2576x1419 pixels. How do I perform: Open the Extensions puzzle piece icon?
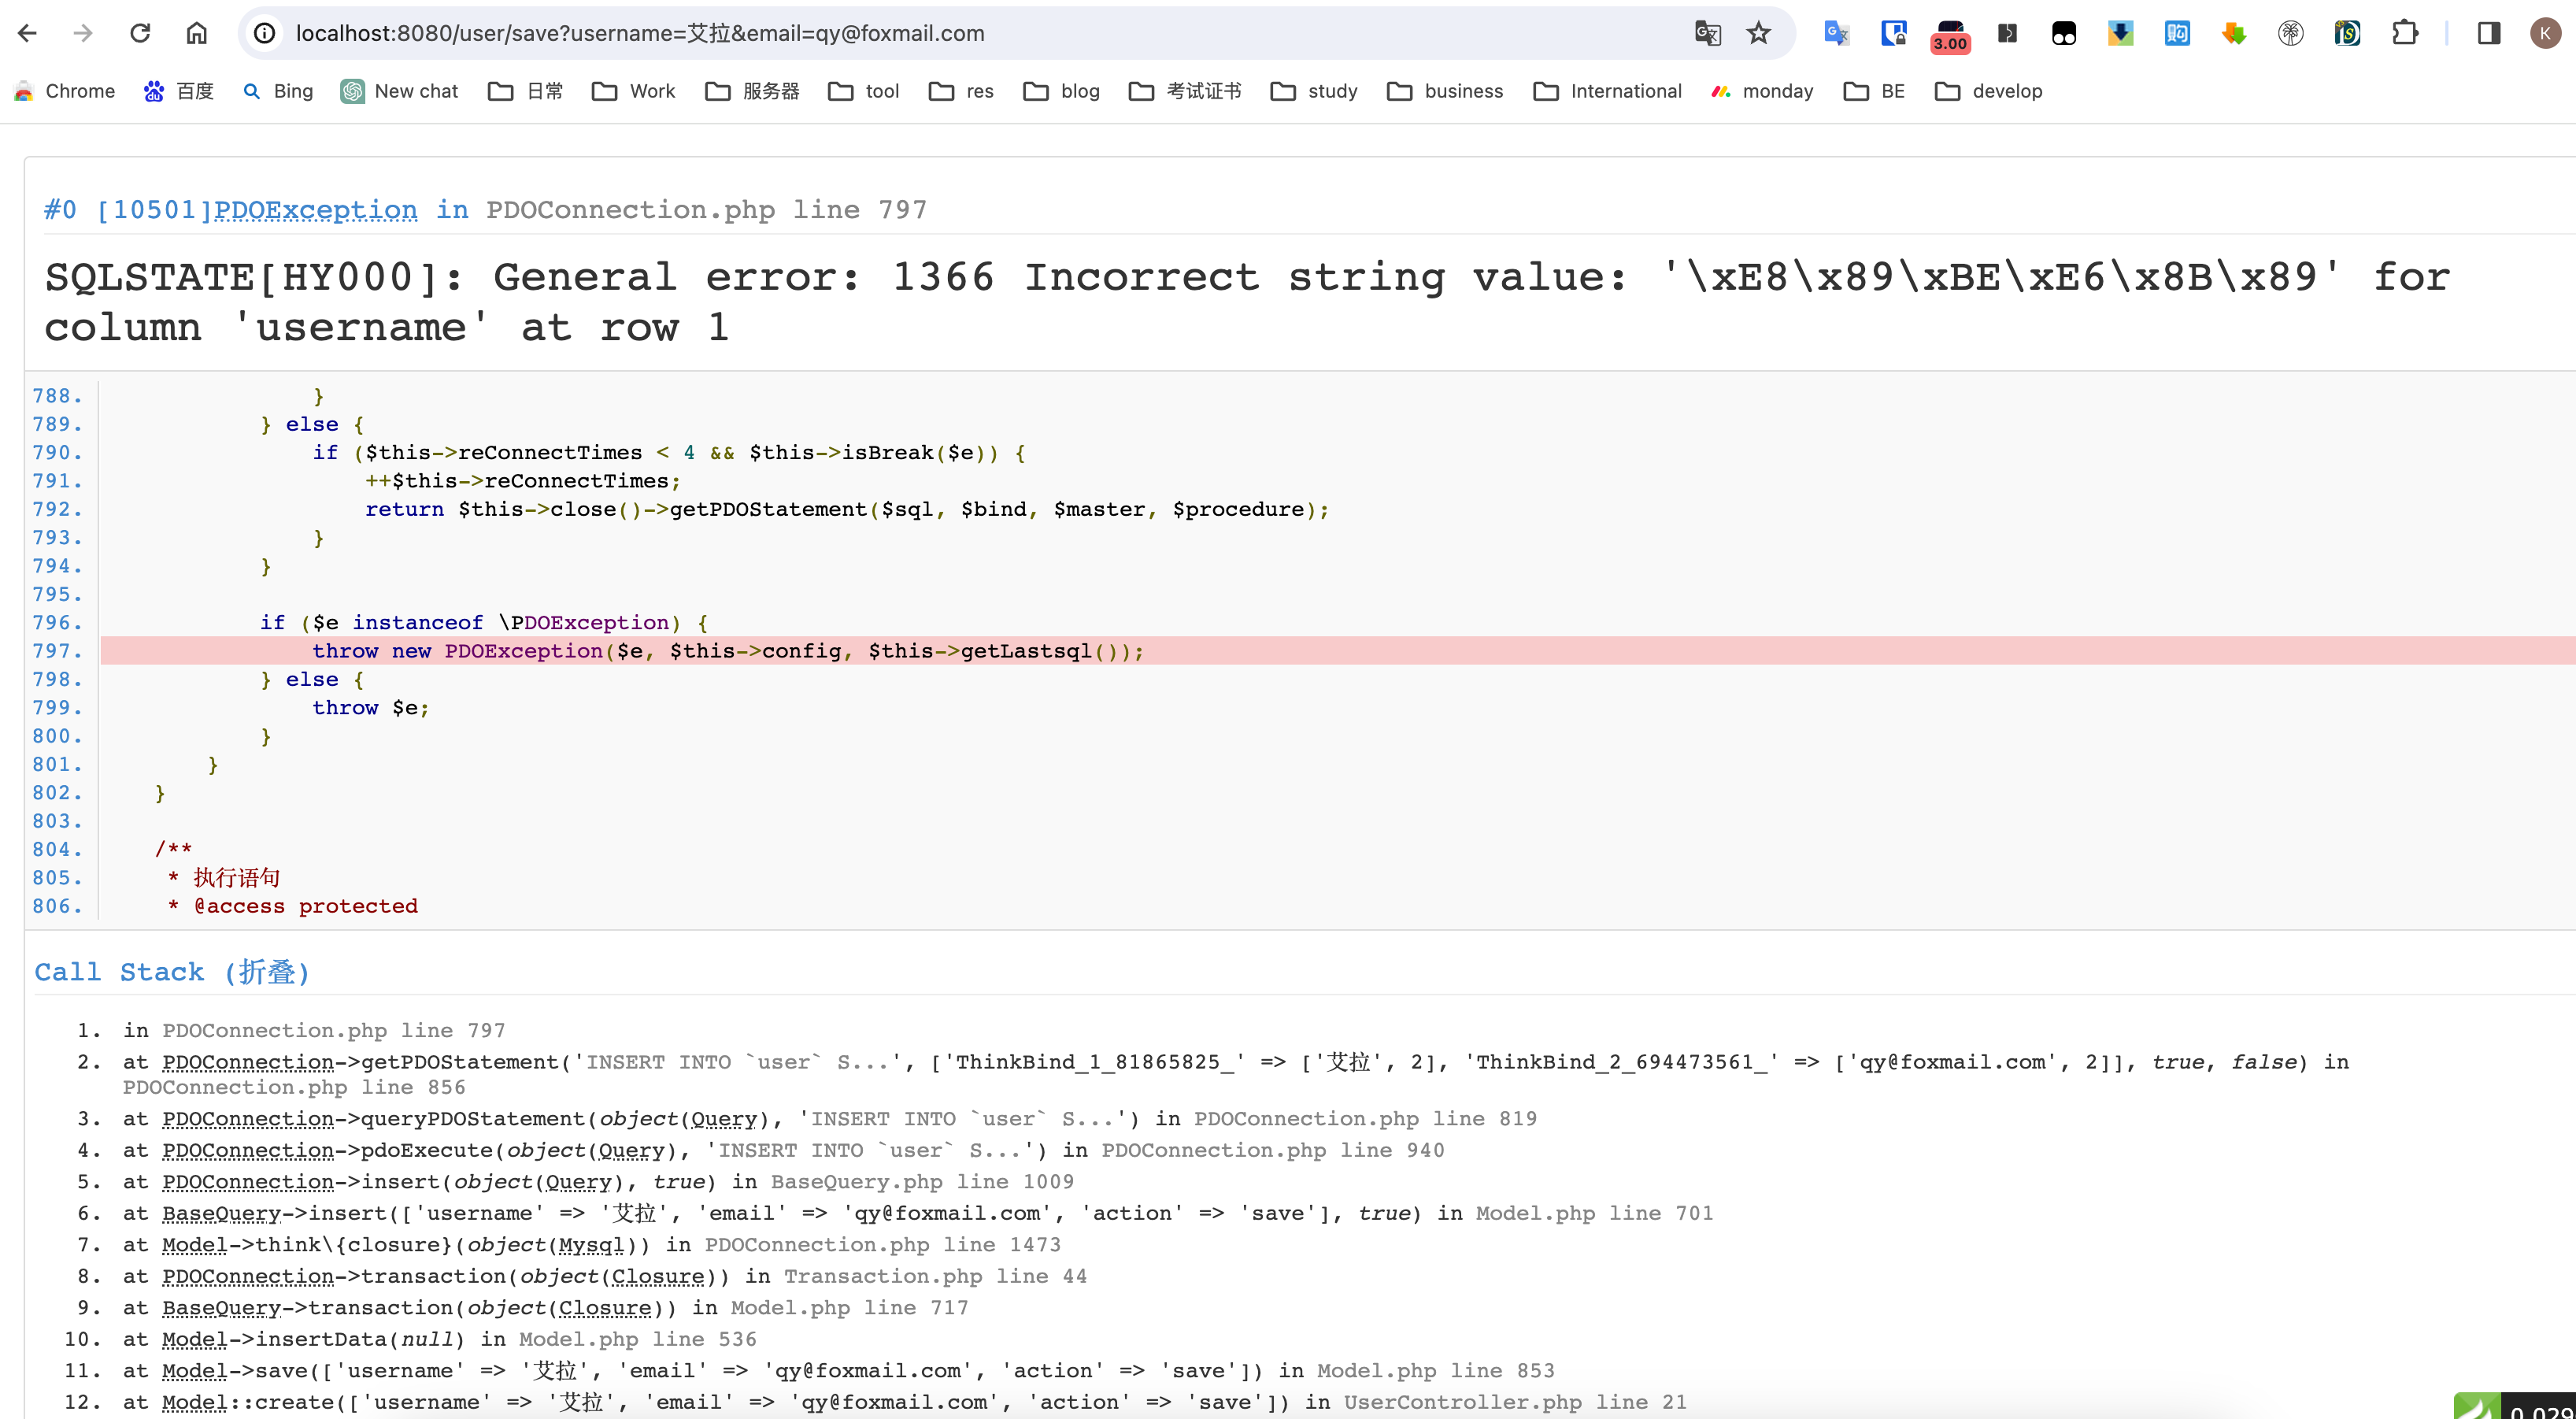coord(2404,33)
